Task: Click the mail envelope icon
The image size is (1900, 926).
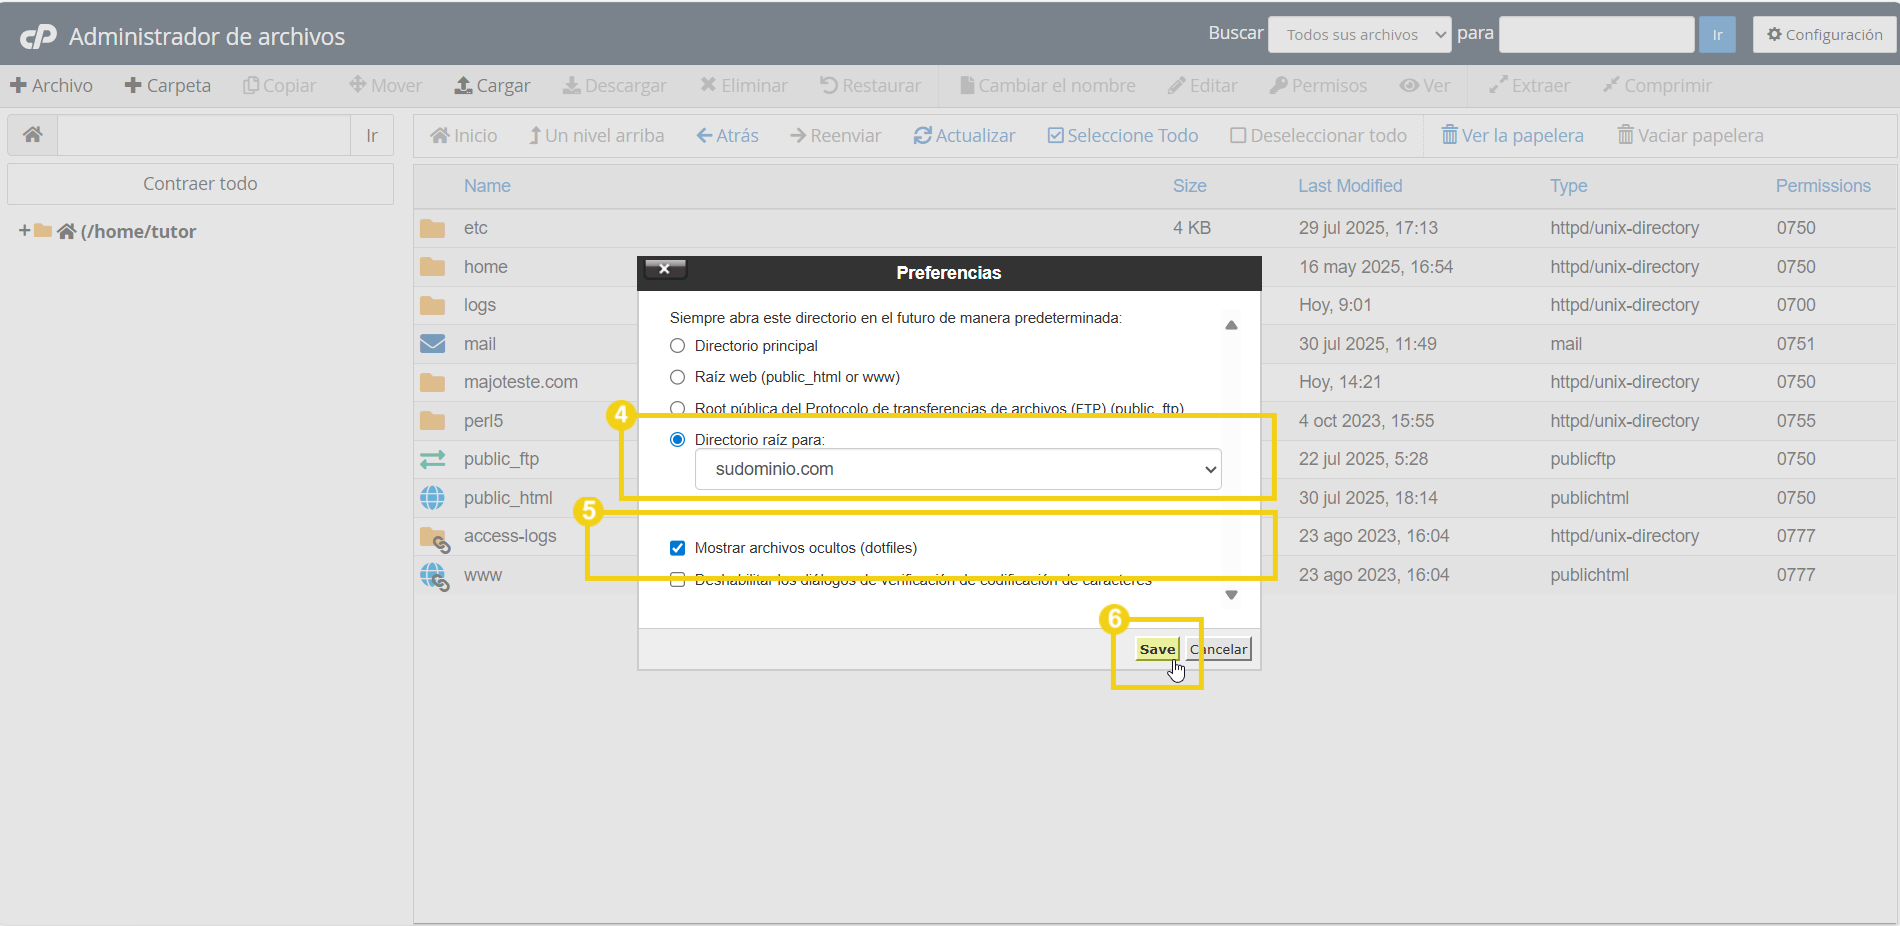Action: tap(432, 344)
